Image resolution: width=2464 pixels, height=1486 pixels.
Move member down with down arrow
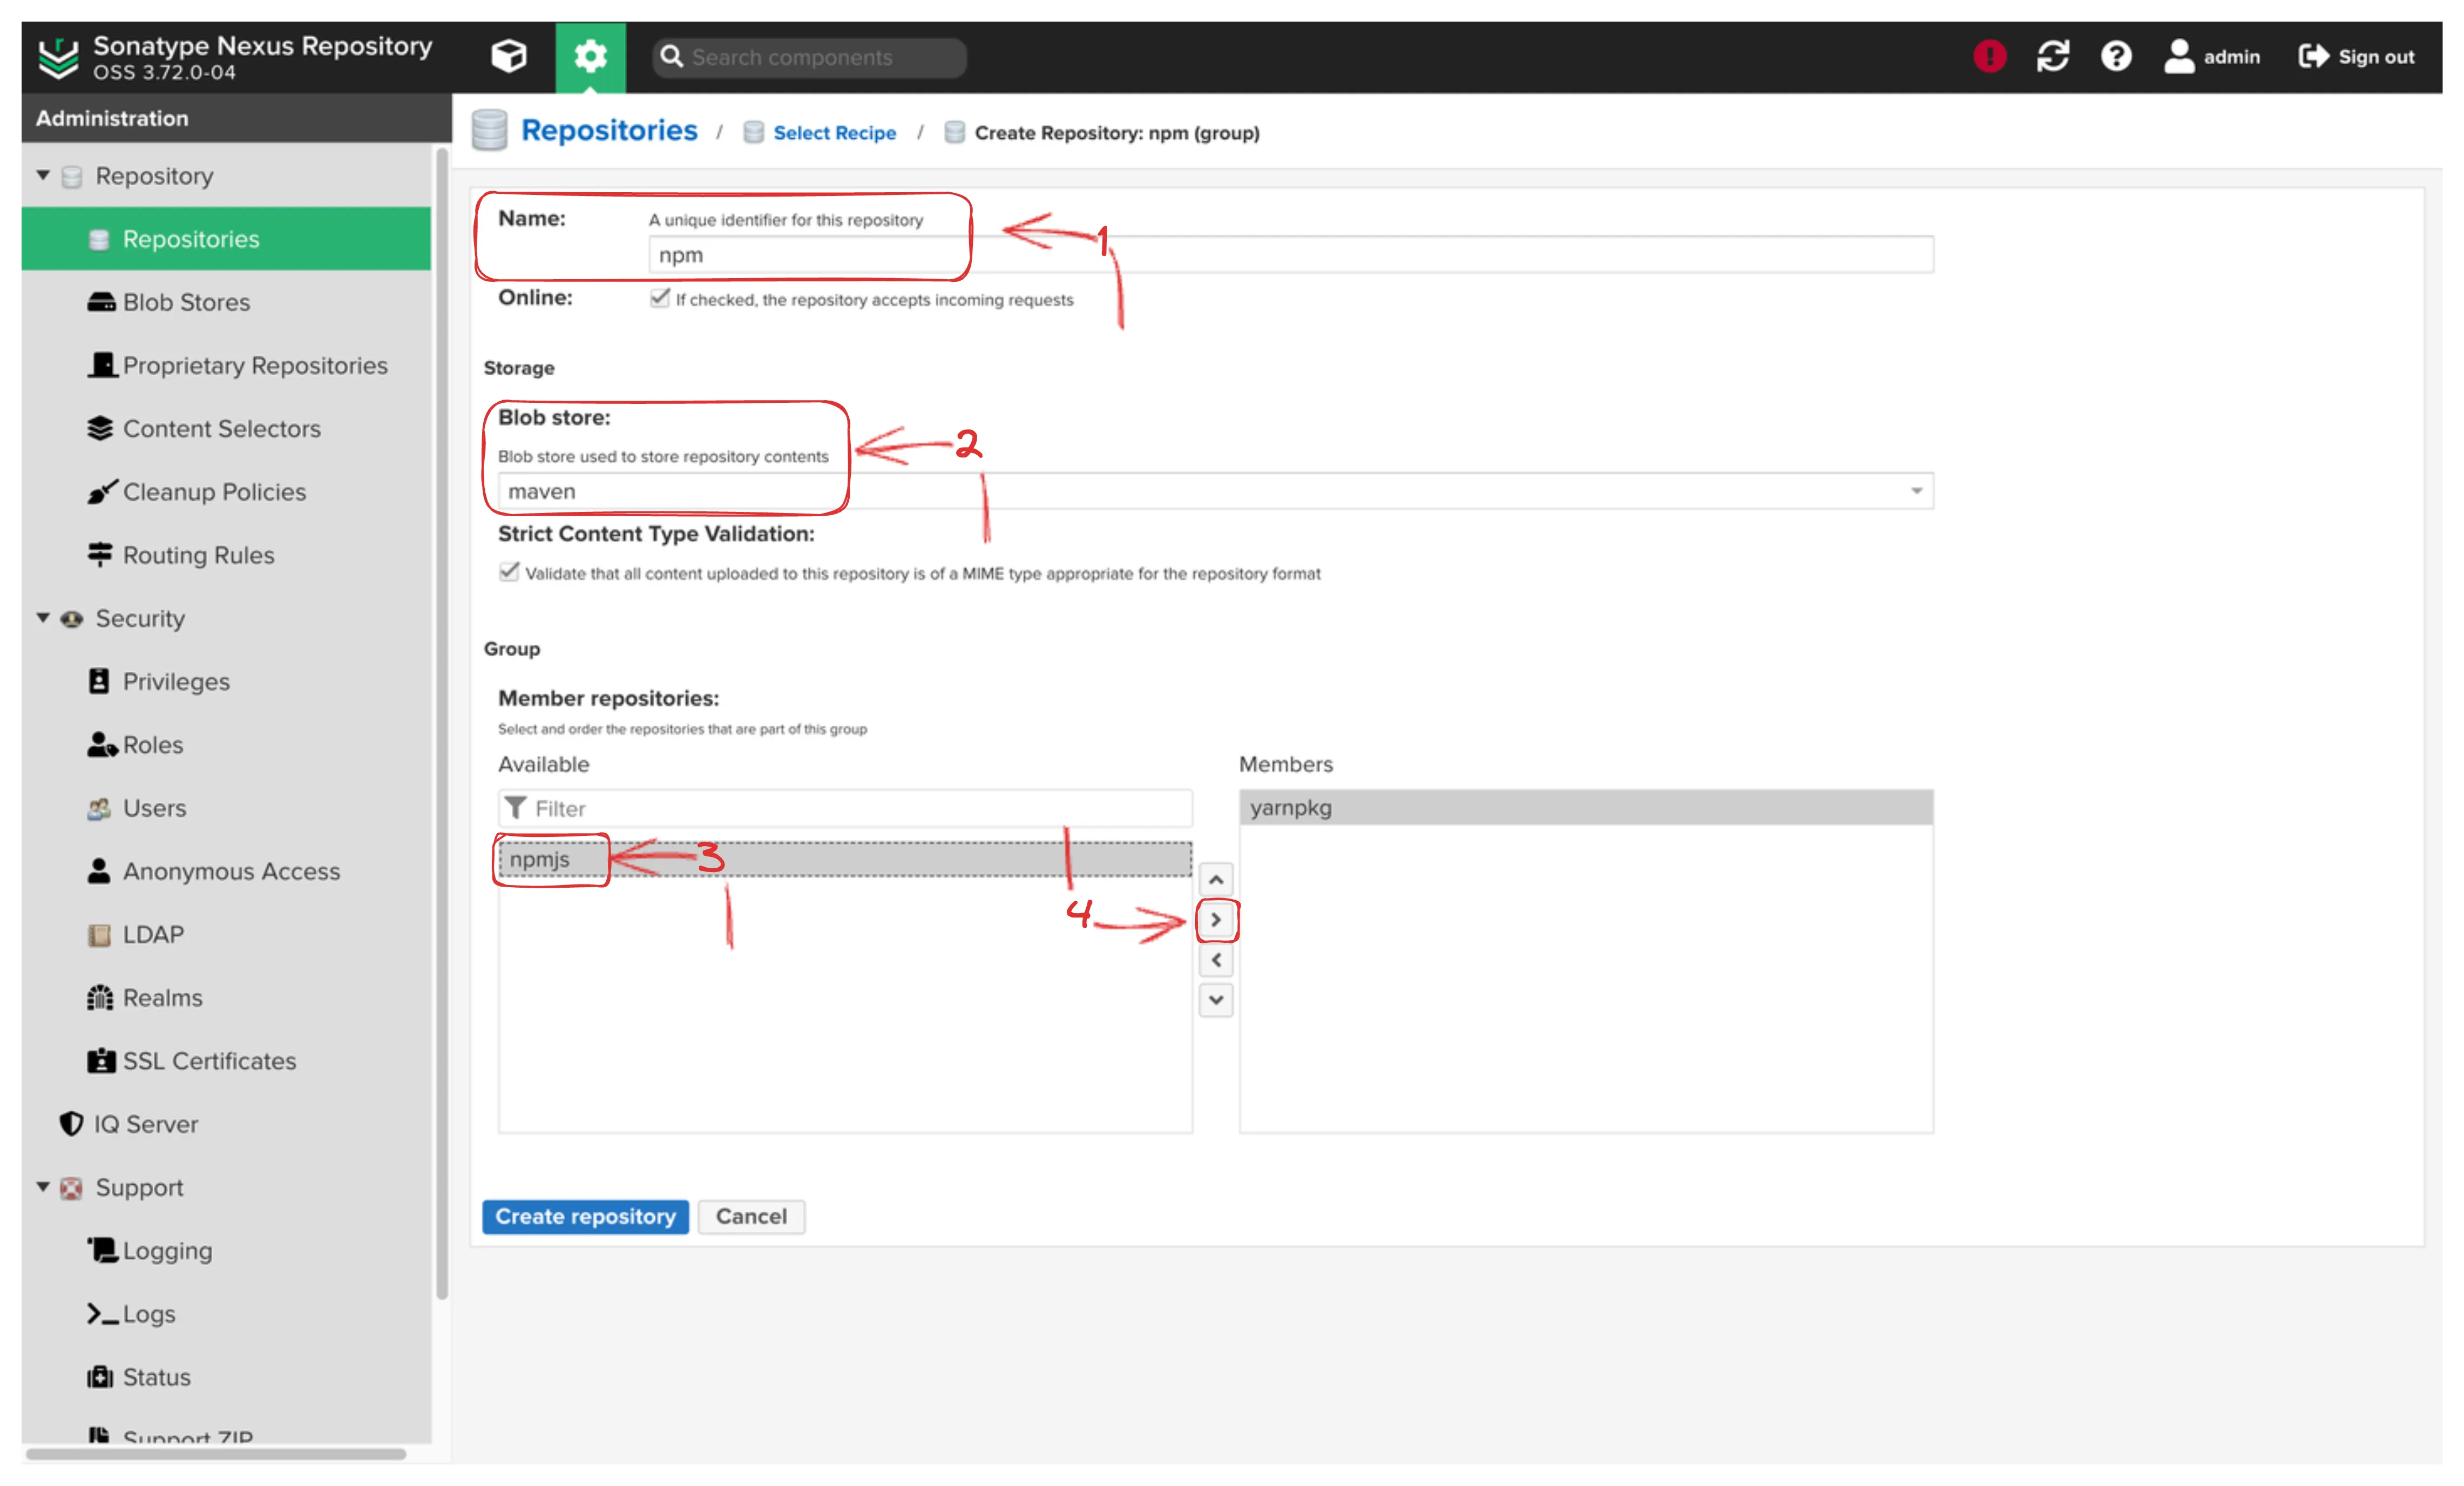point(1216,1000)
